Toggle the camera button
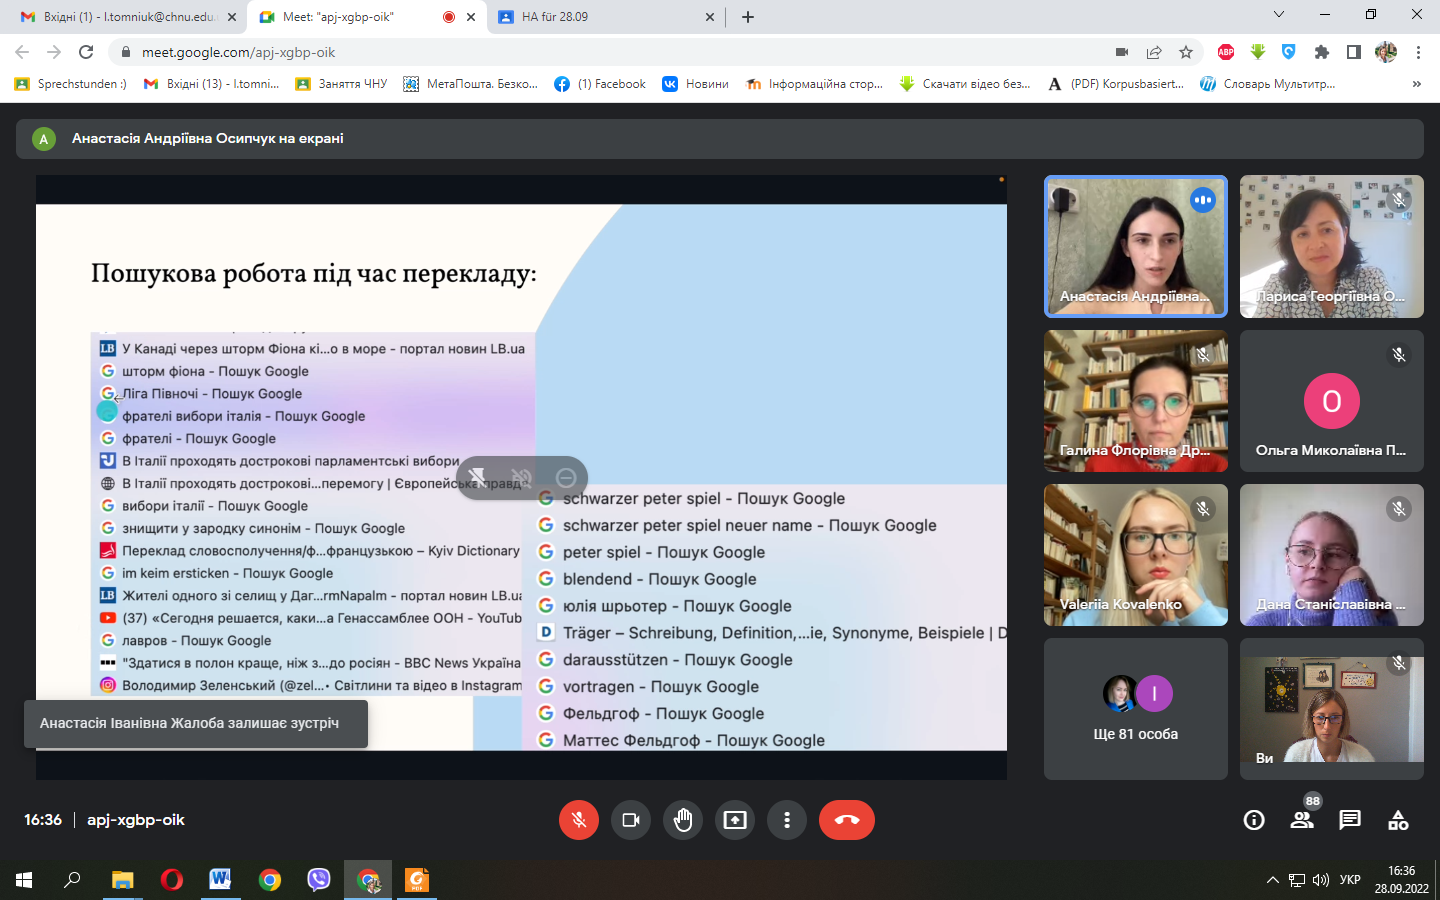The width and height of the screenshot is (1440, 900). click(630, 820)
